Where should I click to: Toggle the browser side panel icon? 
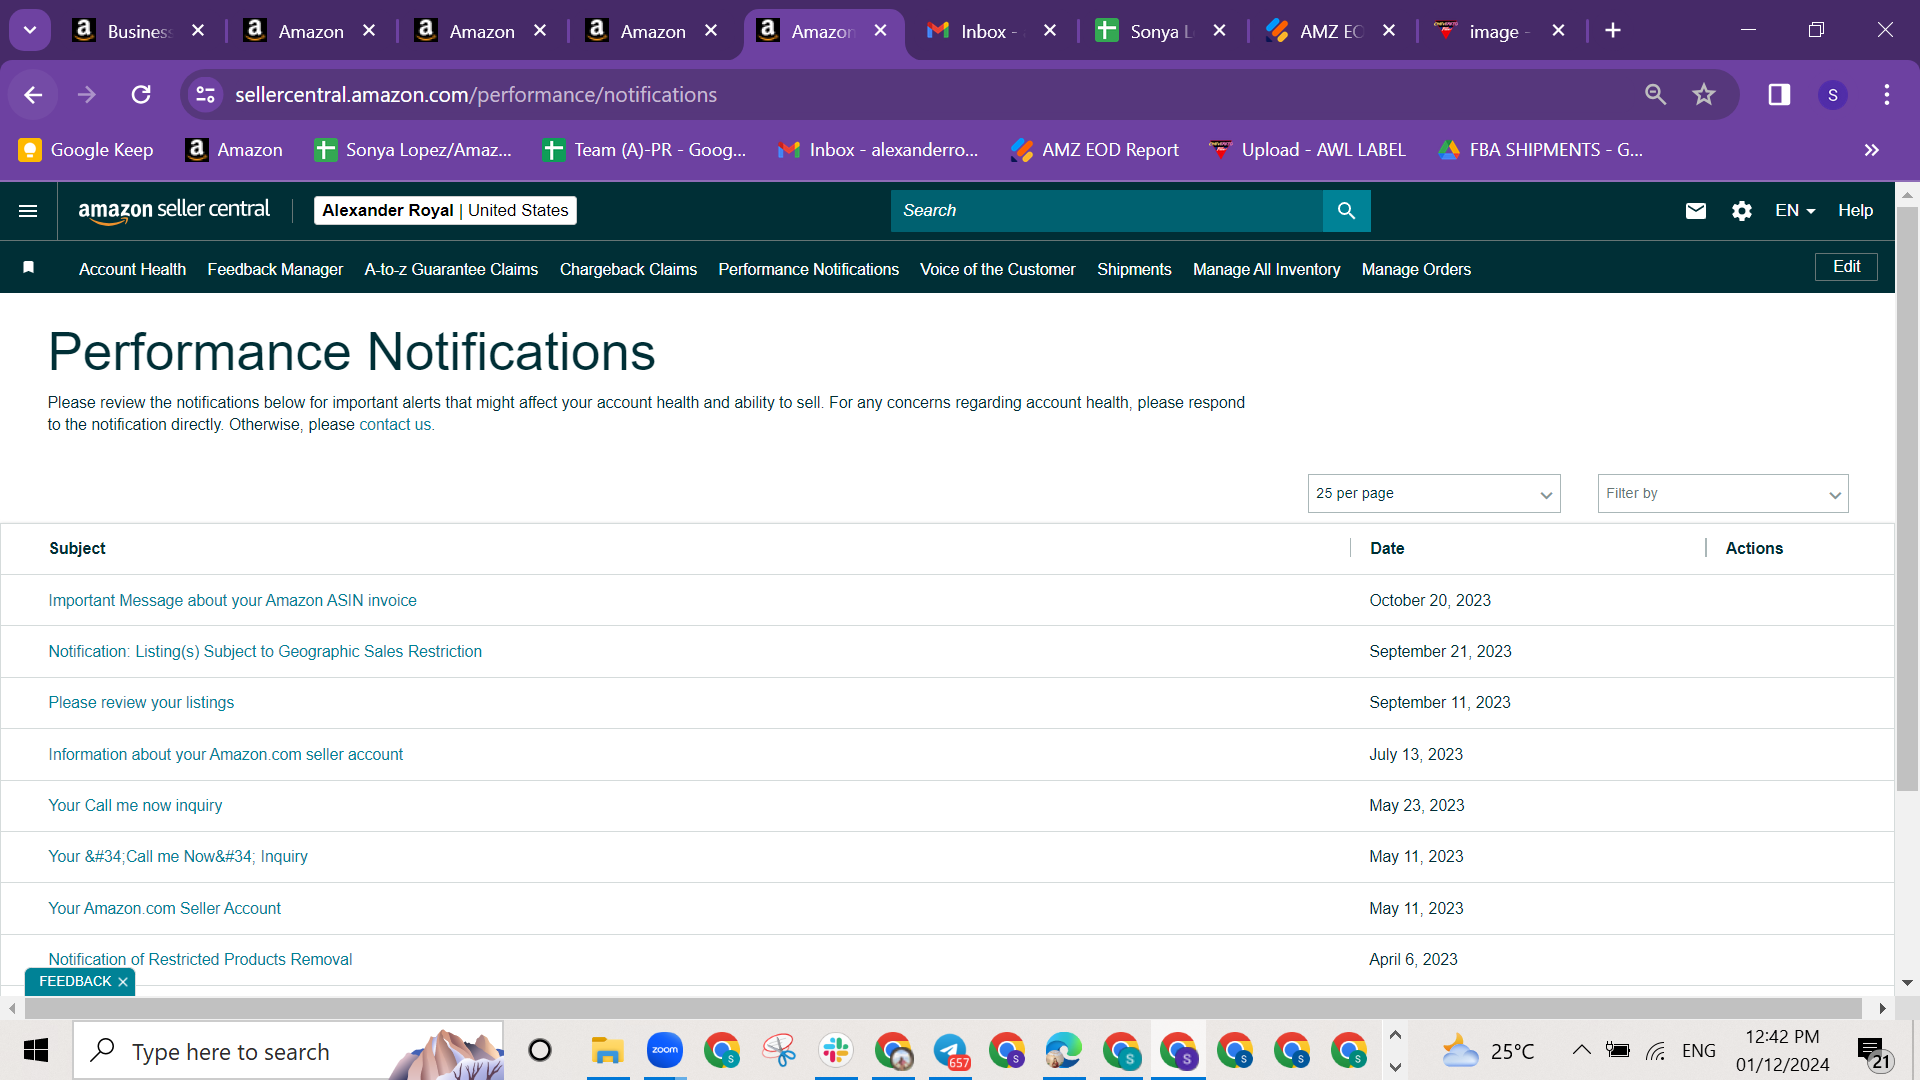1779,95
